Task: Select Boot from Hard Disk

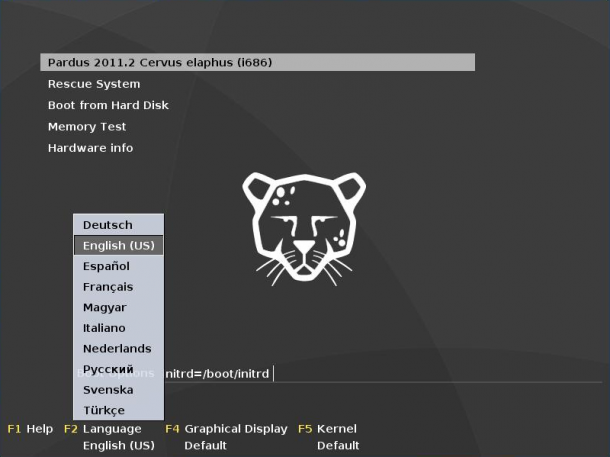Action: pos(108,105)
